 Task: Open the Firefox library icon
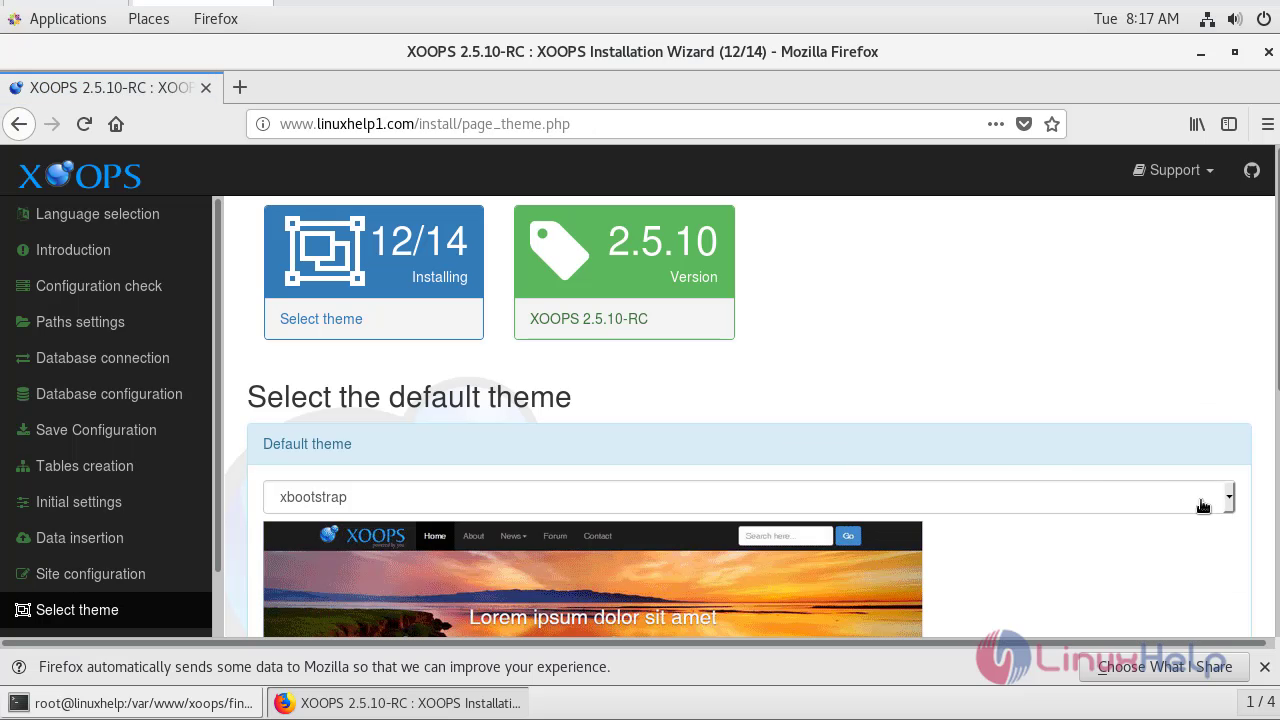tap(1197, 124)
